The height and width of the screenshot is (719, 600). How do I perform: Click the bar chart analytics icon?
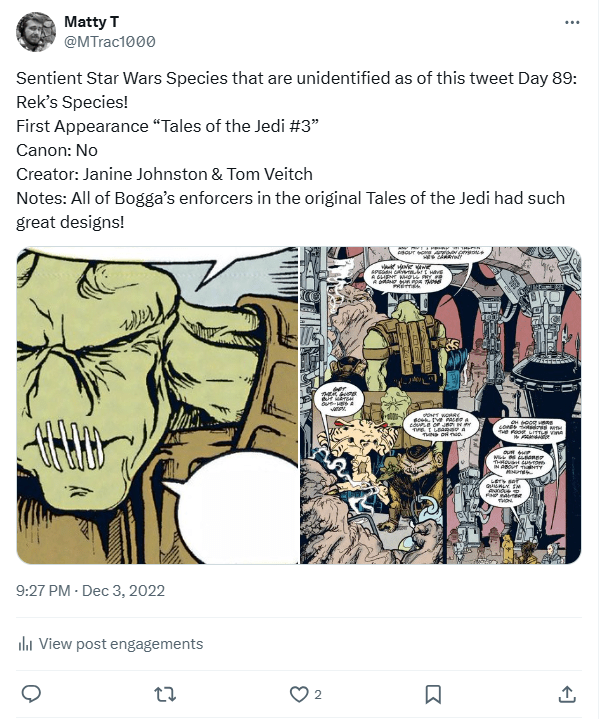click(26, 644)
